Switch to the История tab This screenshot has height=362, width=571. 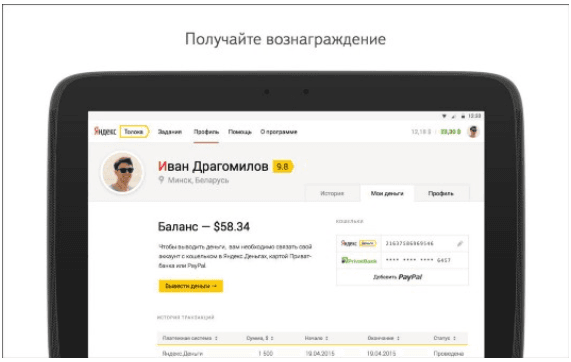332,193
